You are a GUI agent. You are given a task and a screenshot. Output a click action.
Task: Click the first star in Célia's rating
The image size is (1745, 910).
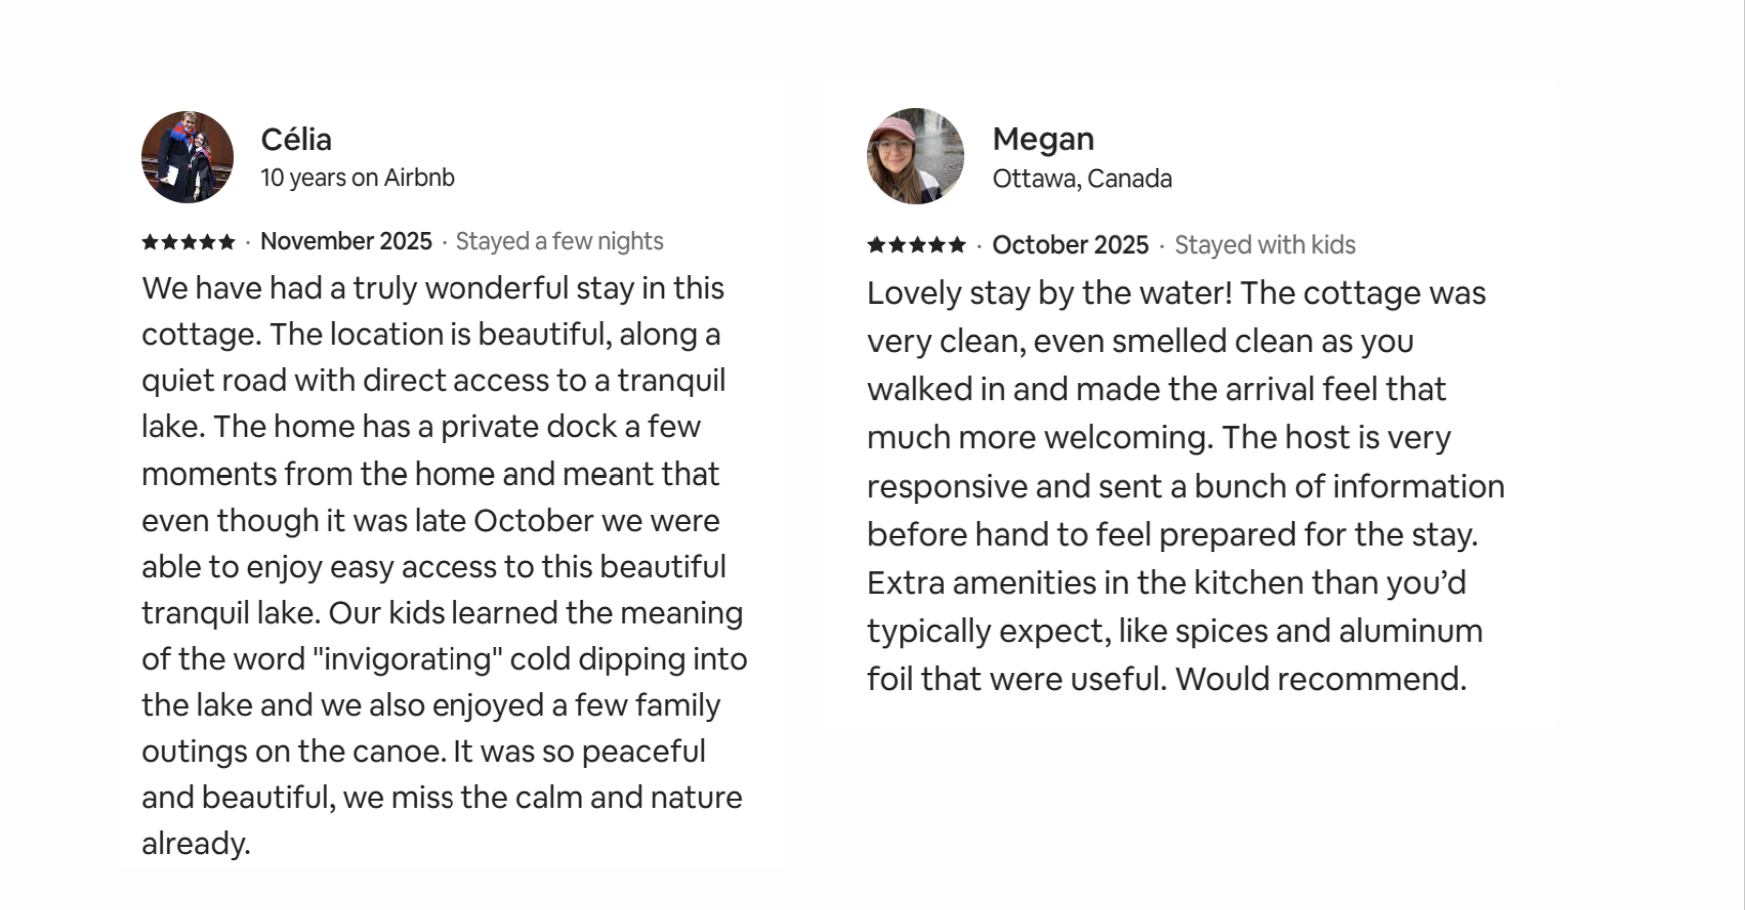pos(150,242)
